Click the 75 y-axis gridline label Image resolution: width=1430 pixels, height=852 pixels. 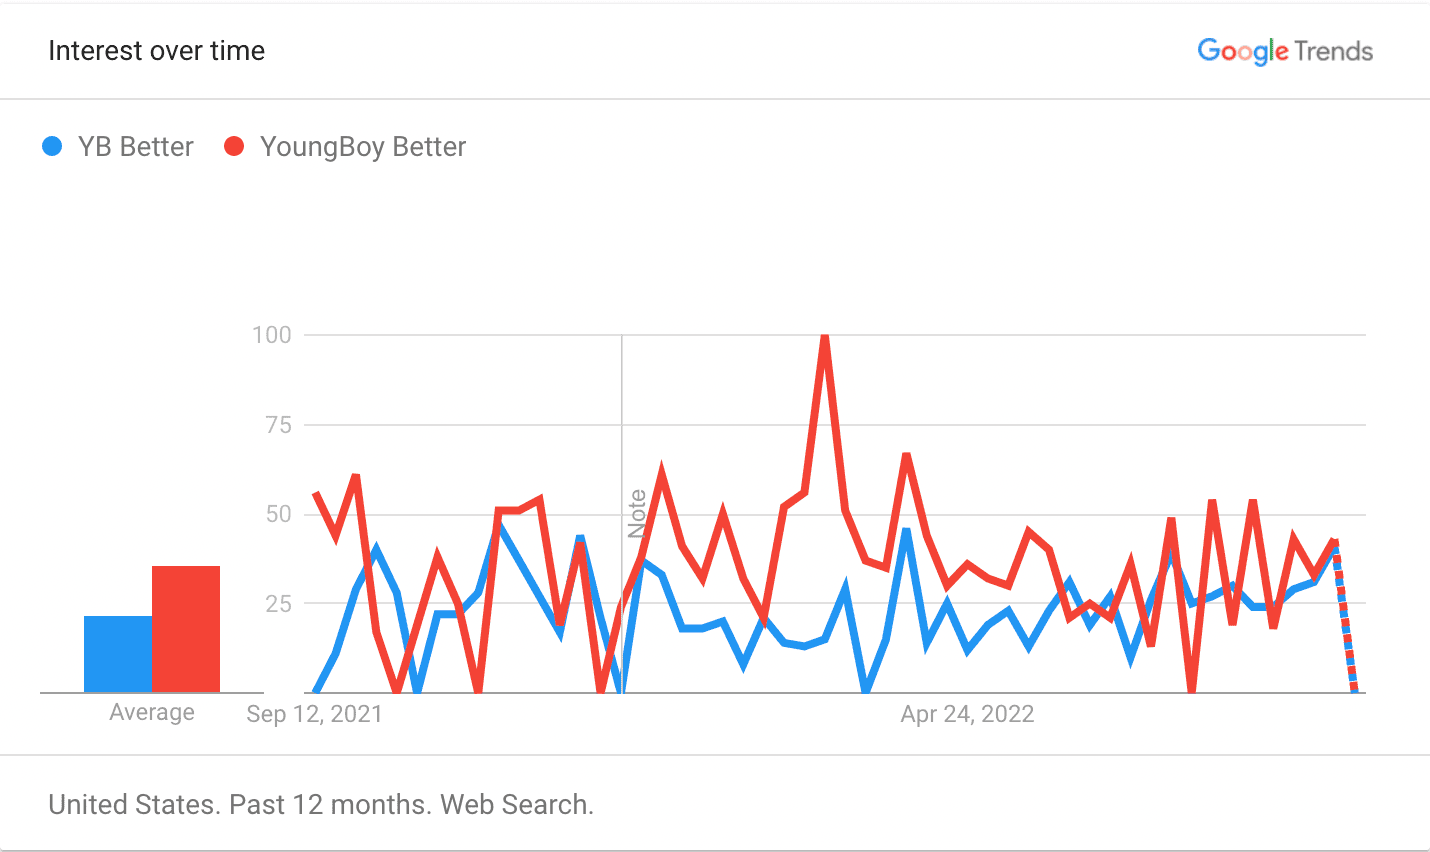279,425
